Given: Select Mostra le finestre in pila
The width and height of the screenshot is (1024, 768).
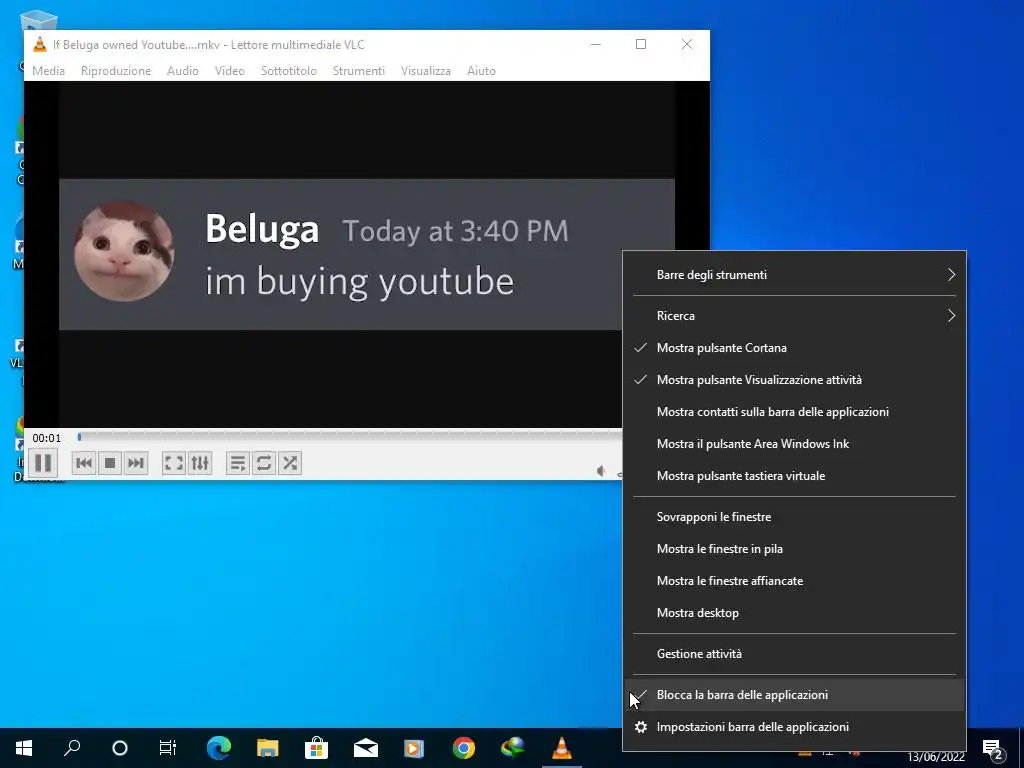Looking at the screenshot, I should [x=794, y=549].
